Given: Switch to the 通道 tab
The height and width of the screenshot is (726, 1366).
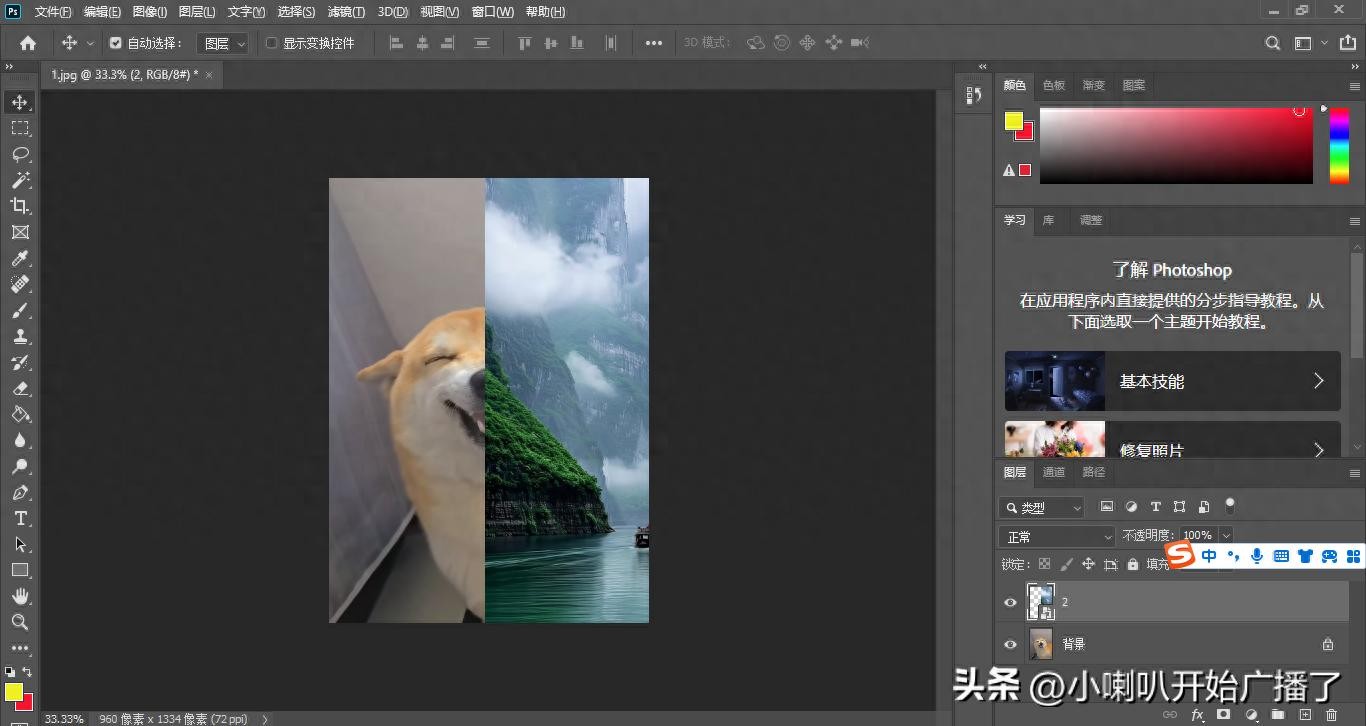Looking at the screenshot, I should (x=1054, y=472).
